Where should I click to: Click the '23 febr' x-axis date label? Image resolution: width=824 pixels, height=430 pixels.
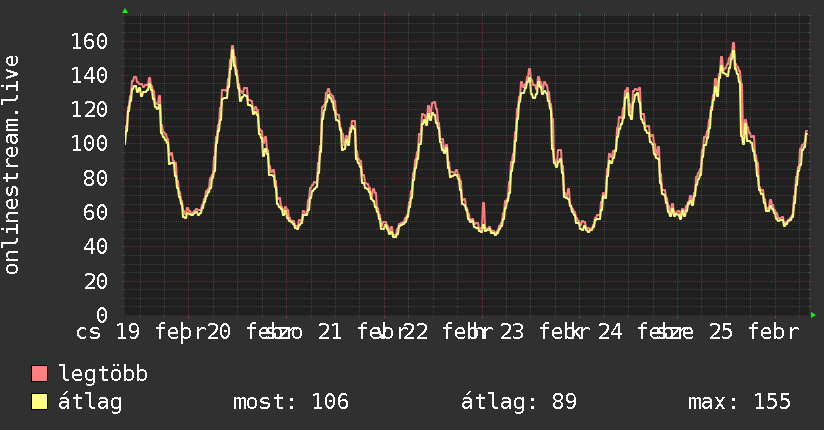tap(544, 332)
